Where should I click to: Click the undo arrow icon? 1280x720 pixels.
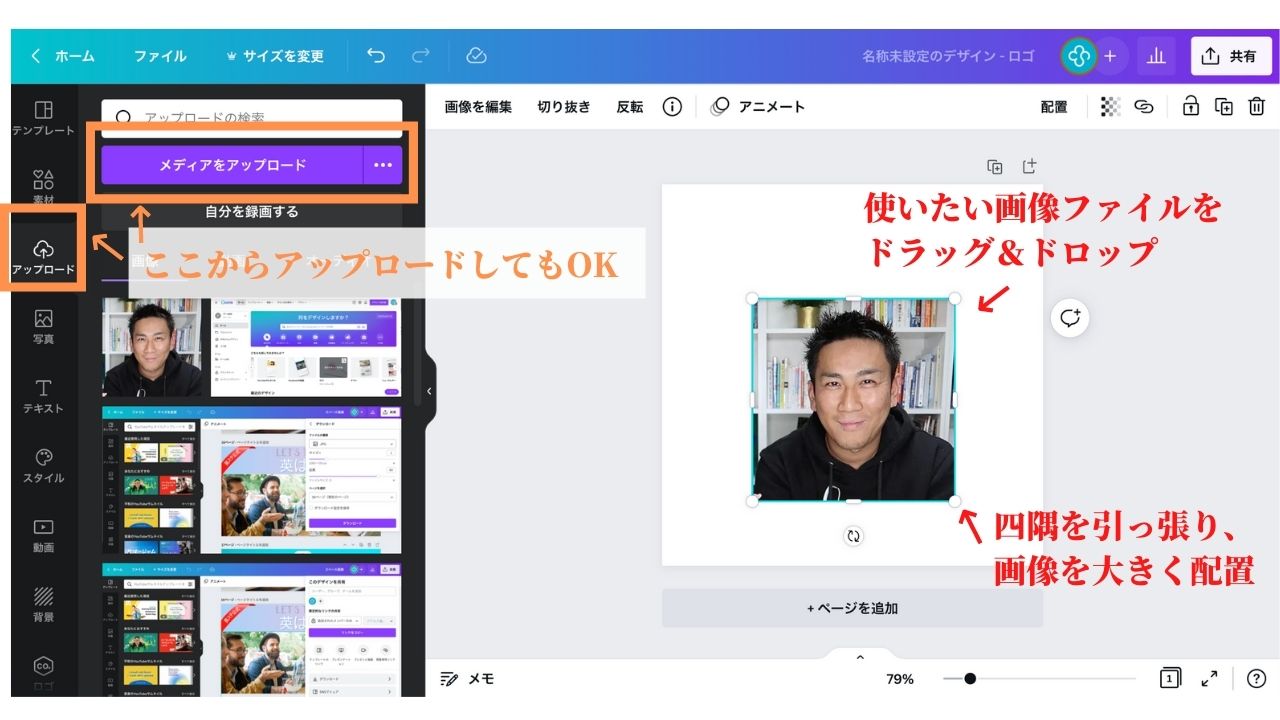click(x=376, y=56)
